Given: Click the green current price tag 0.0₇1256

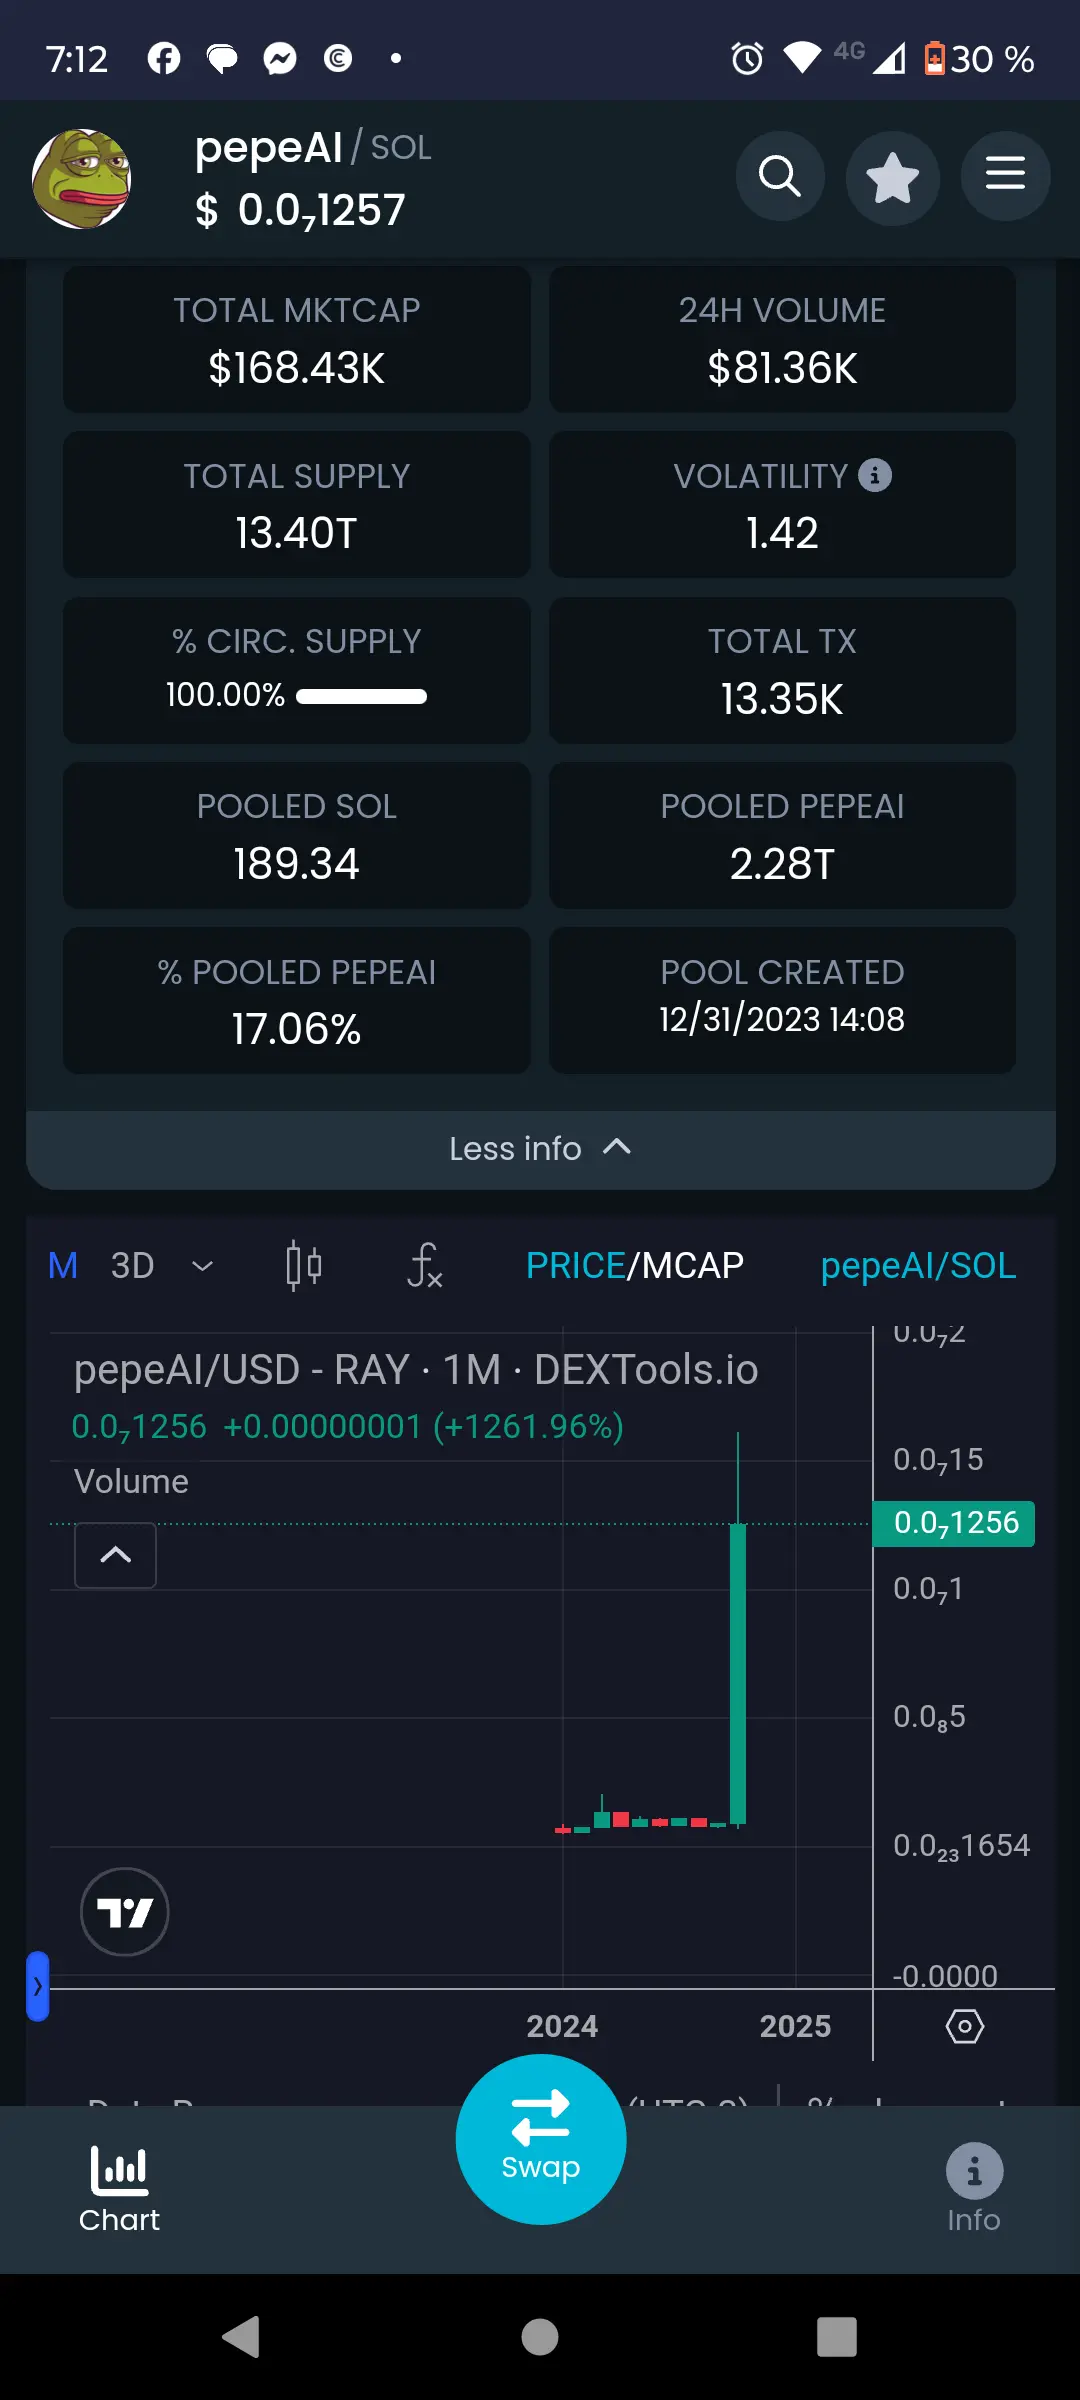Looking at the screenshot, I should 954,1523.
